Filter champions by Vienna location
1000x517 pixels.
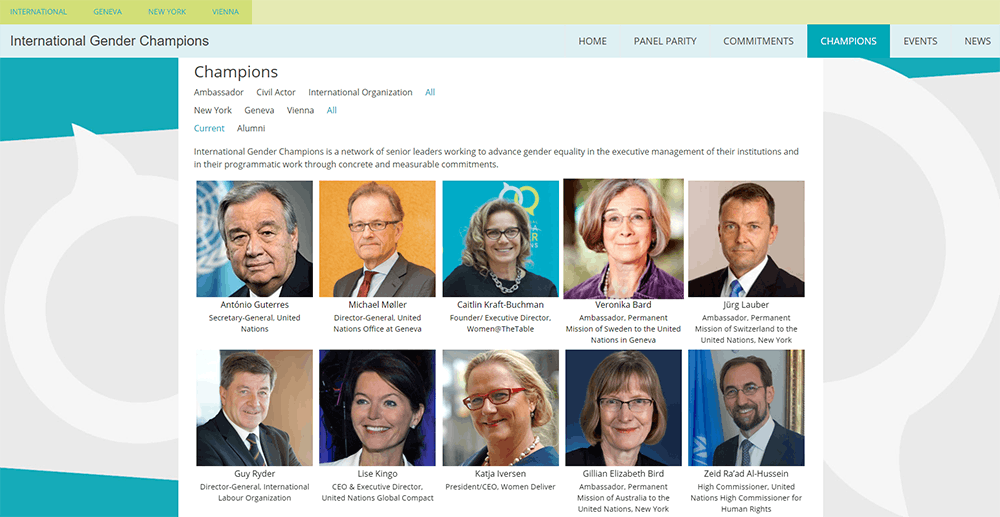click(x=300, y=110)
